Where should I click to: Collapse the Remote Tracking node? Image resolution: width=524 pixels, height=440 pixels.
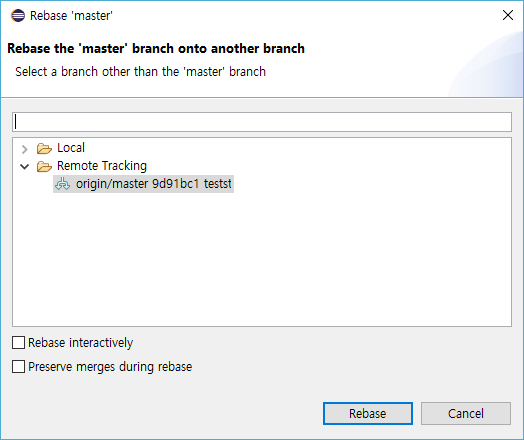tap(24, 166)
